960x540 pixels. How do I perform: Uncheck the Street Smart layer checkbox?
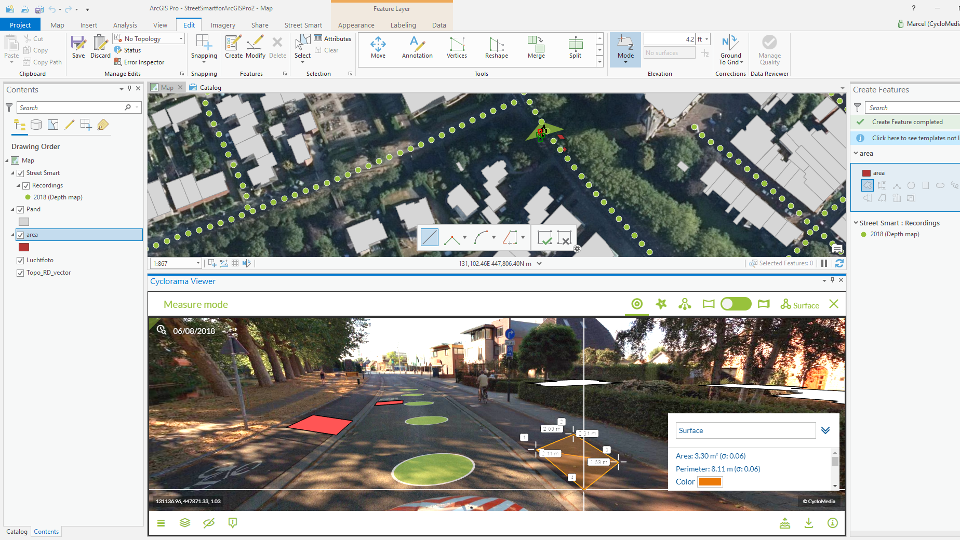click(20, 173)
